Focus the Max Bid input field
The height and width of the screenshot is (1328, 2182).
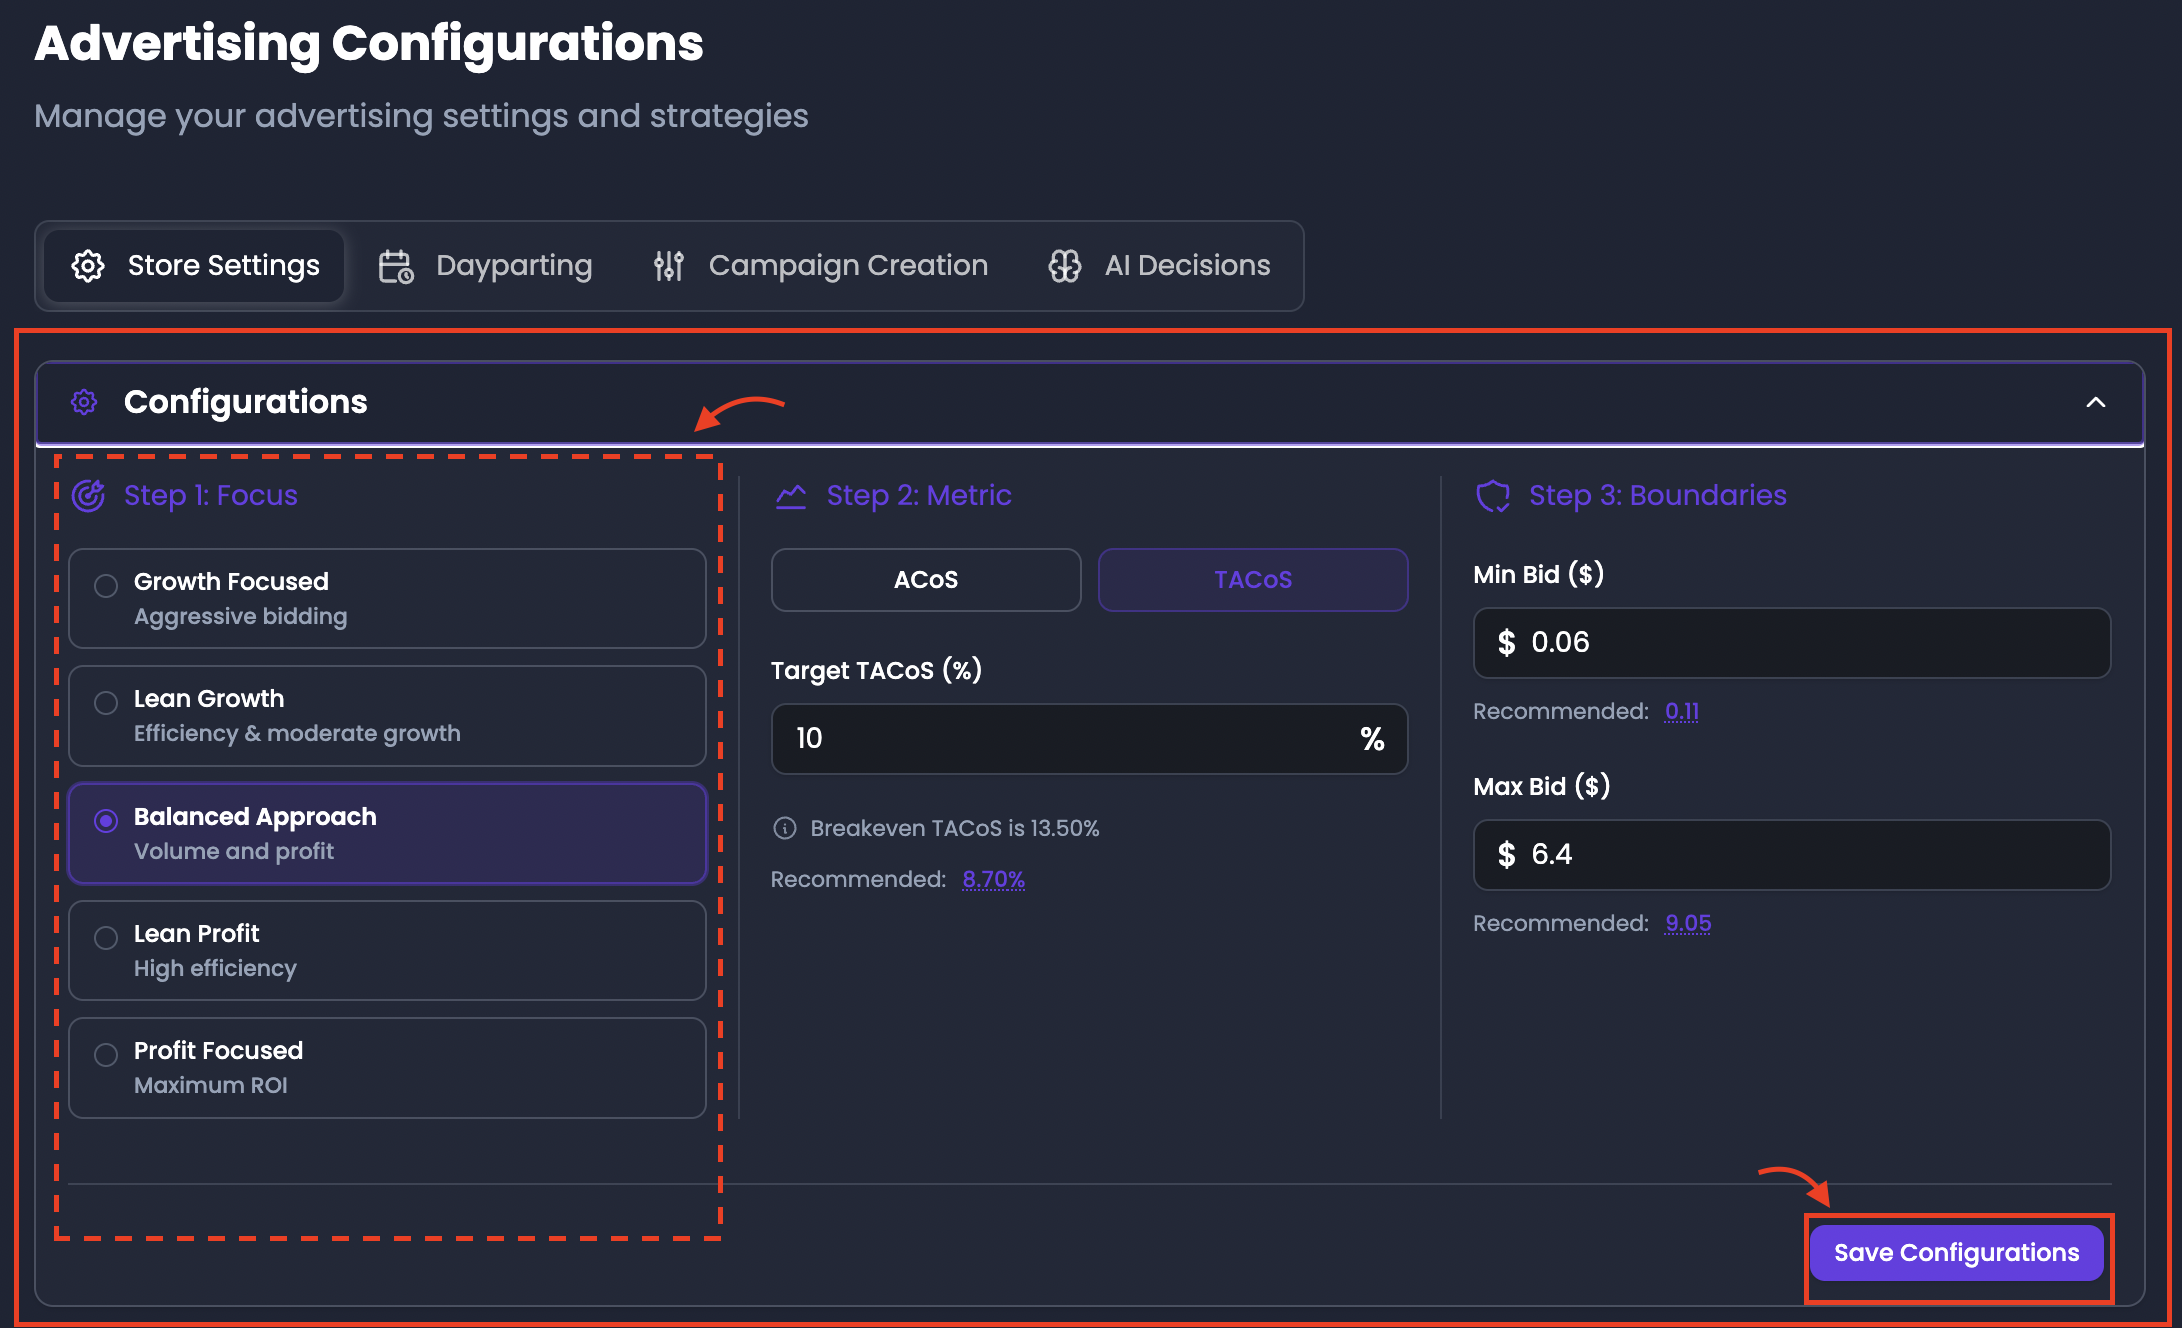[1792, 855]
